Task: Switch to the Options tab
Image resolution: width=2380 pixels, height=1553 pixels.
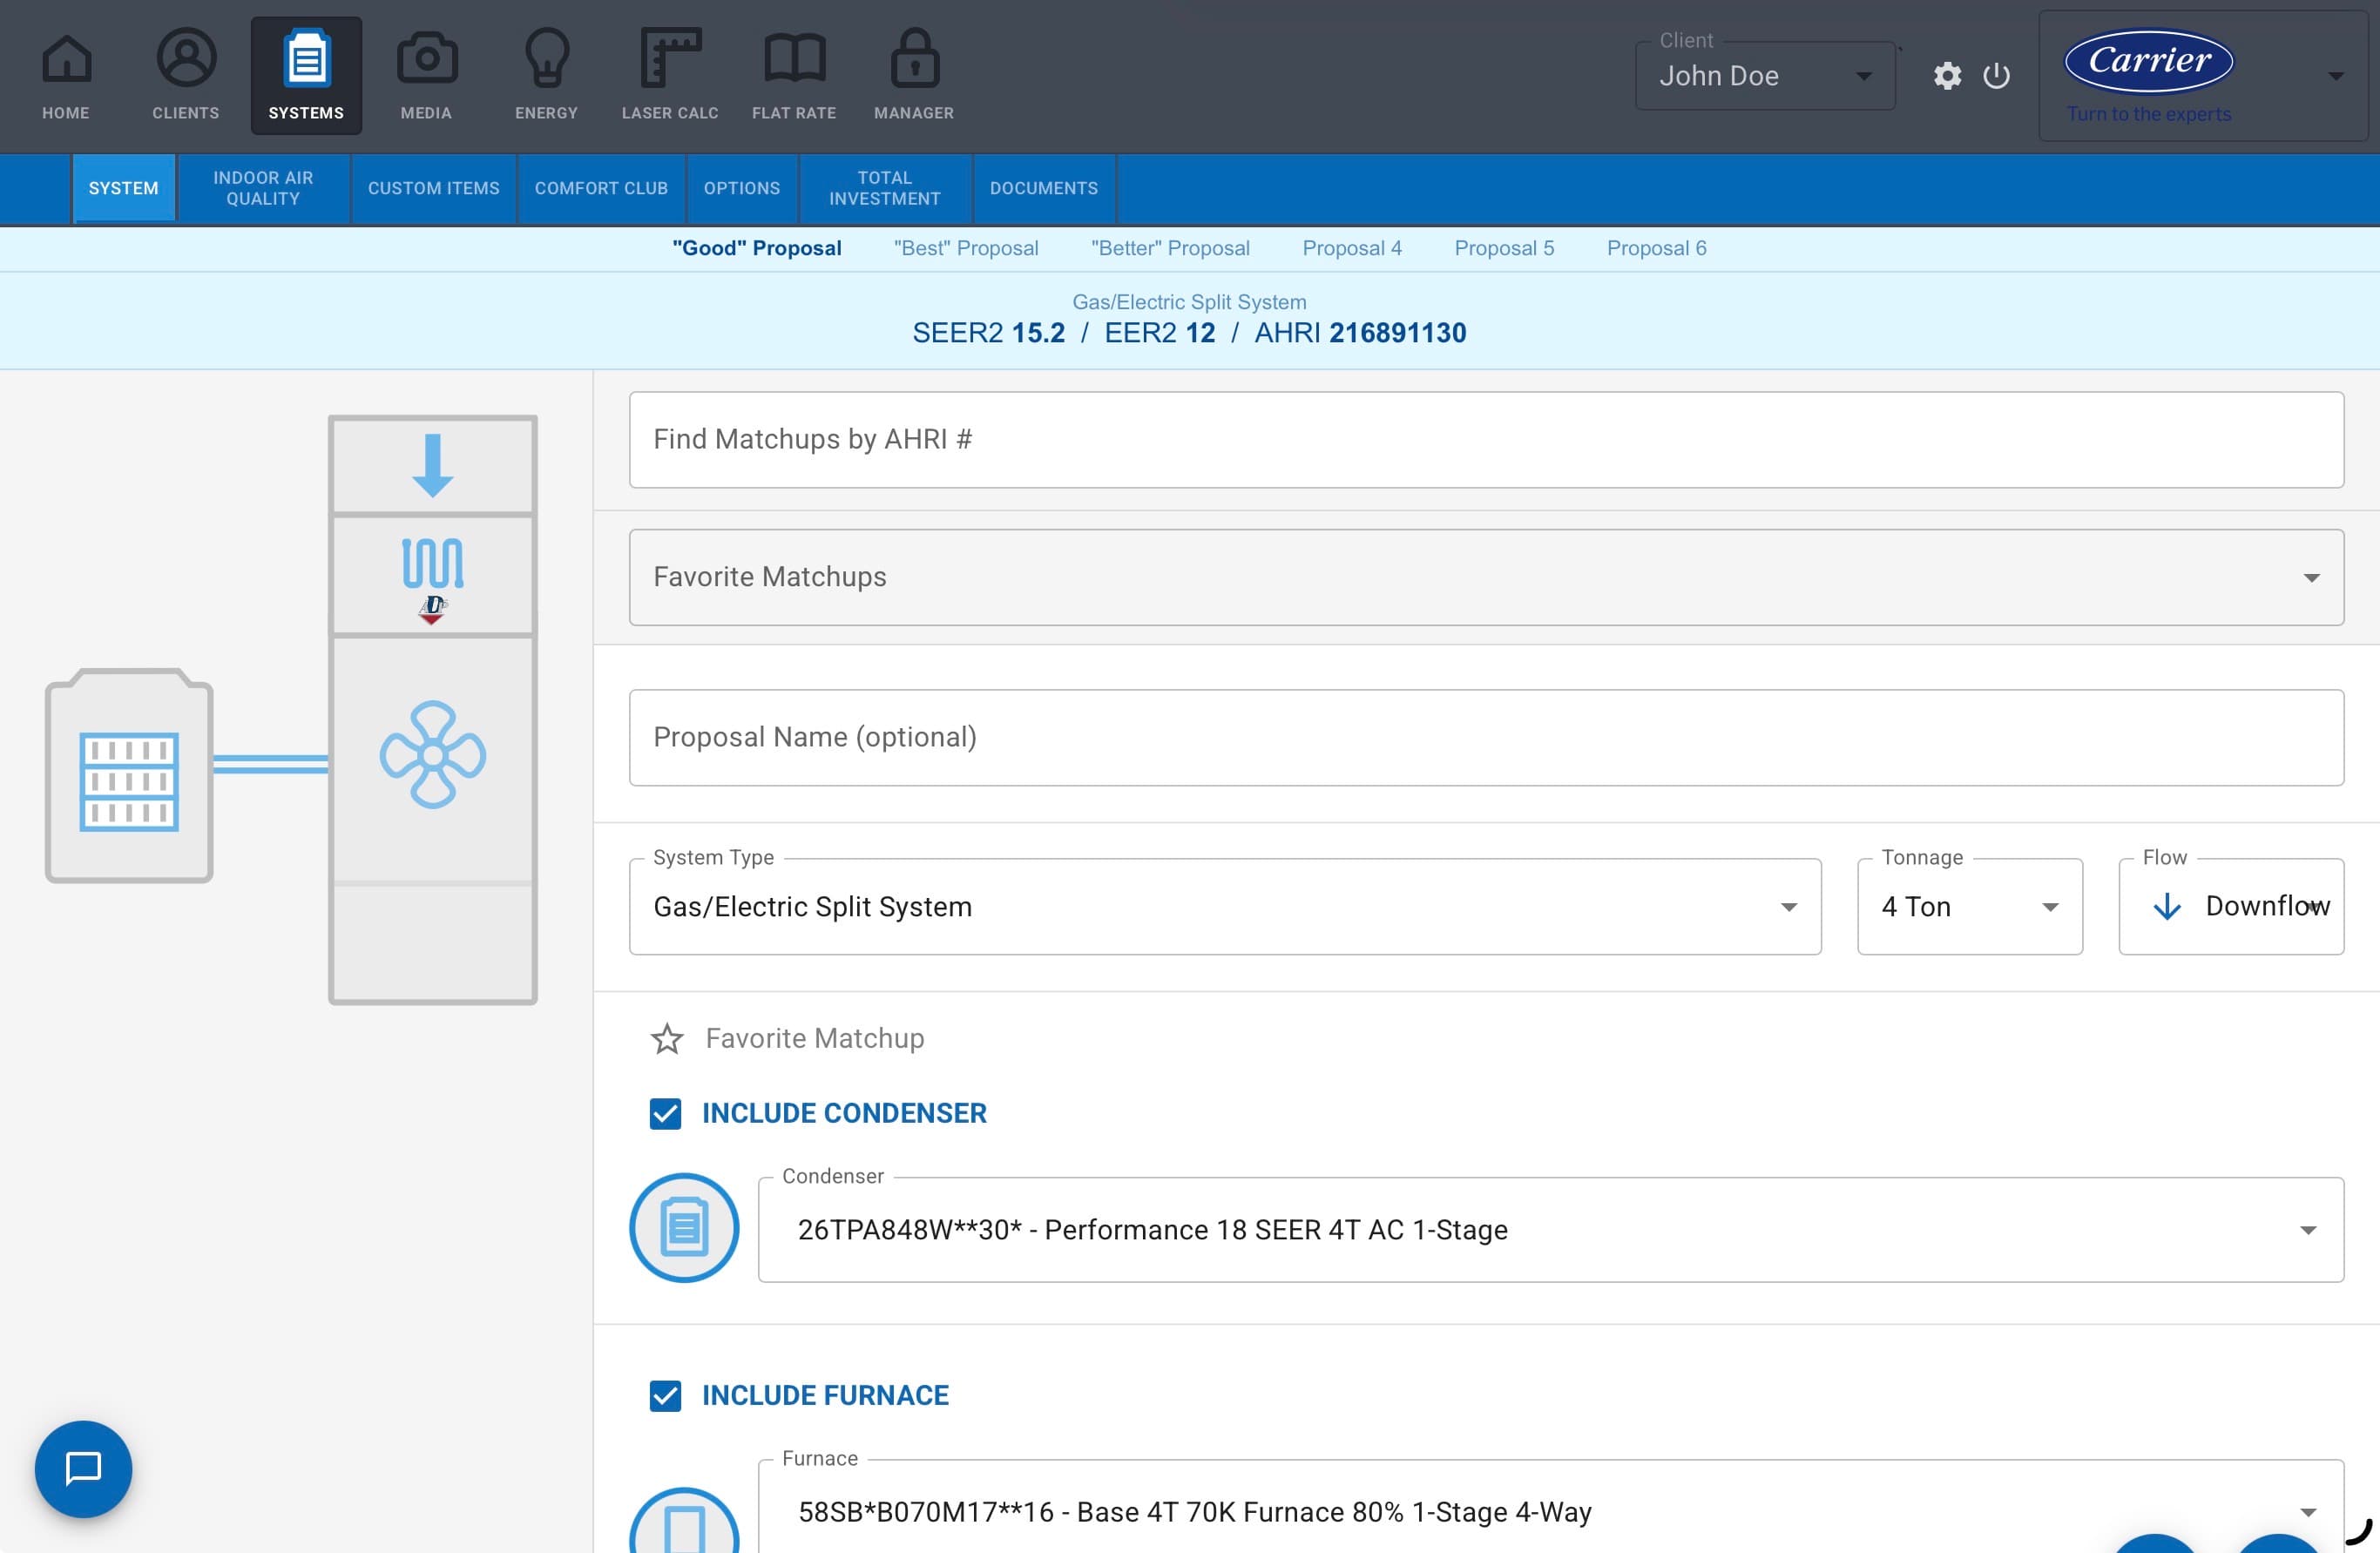Action: point(742,188)
